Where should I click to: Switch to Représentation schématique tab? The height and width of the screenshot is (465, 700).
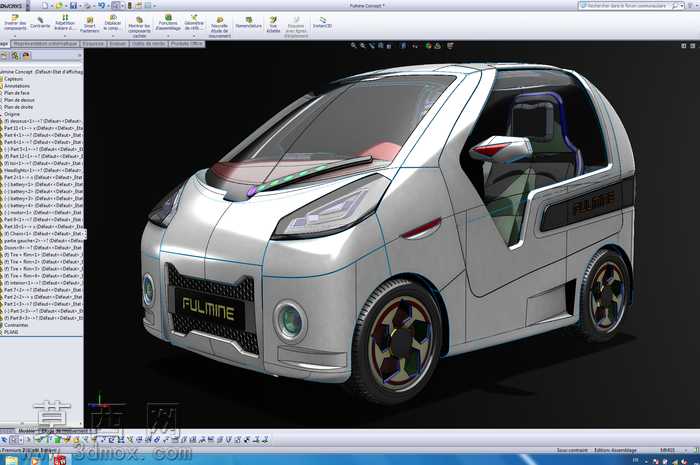pos(45,44)
